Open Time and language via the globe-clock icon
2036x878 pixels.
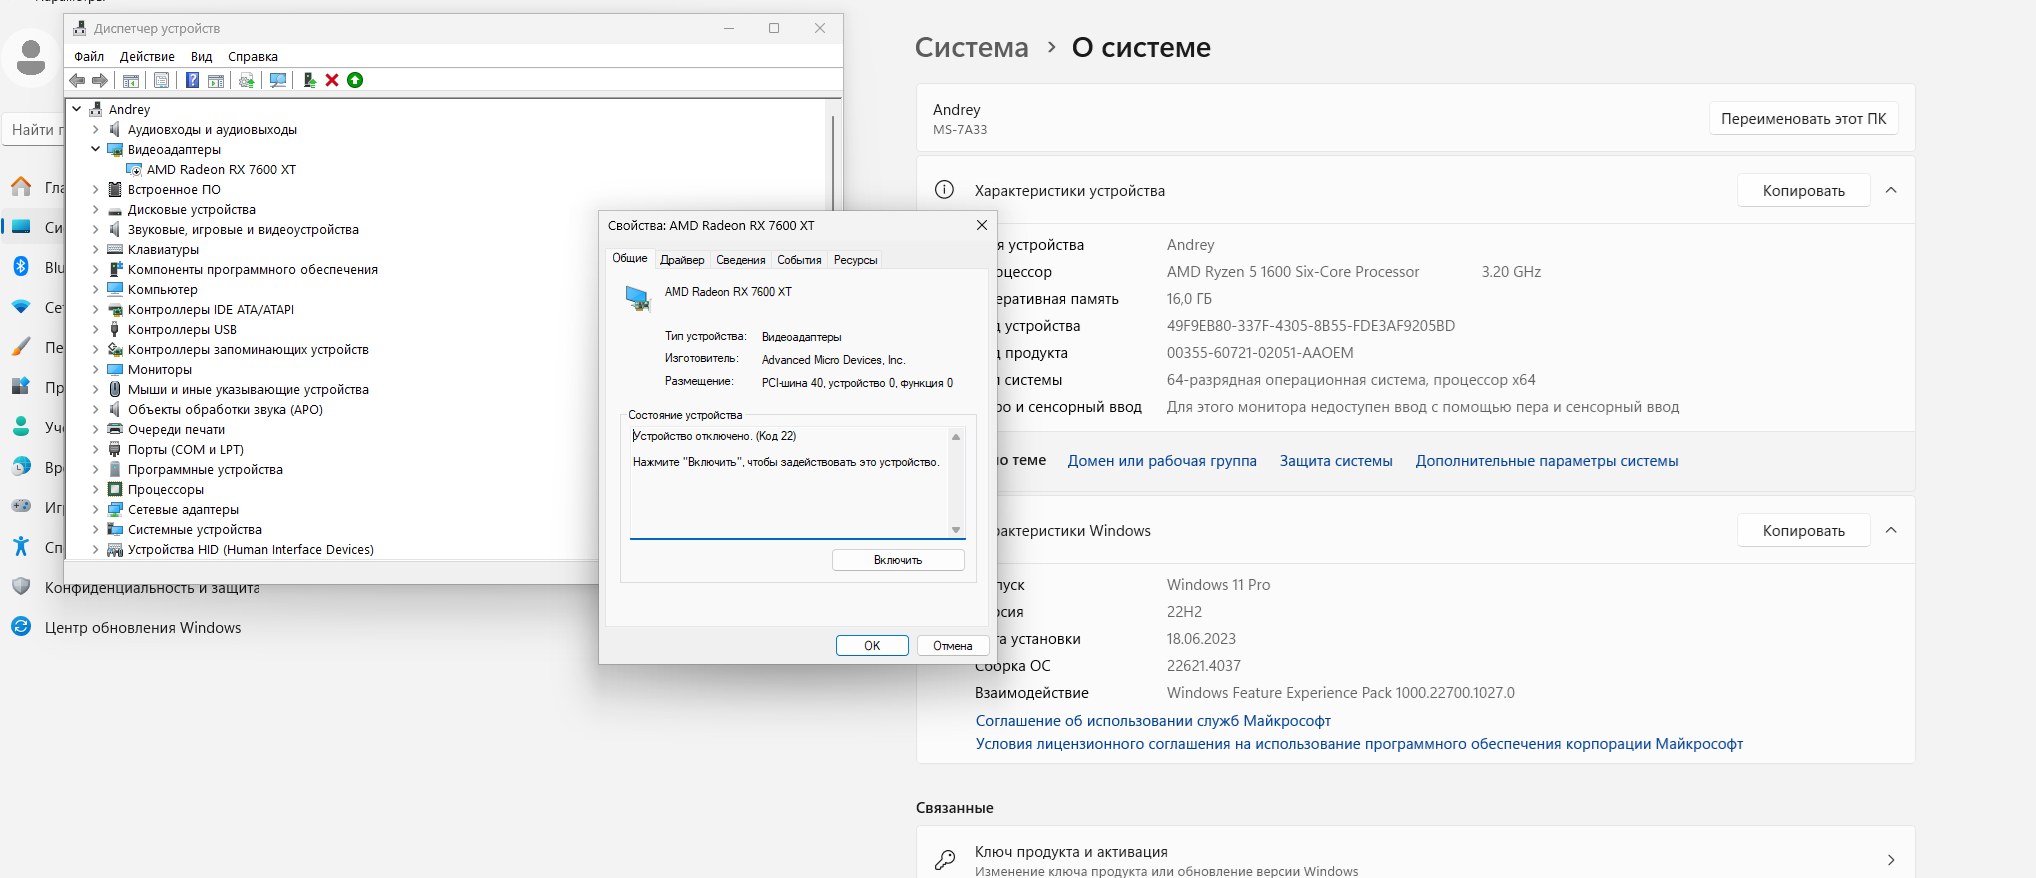pyautogui.click(x=21, y=467)
